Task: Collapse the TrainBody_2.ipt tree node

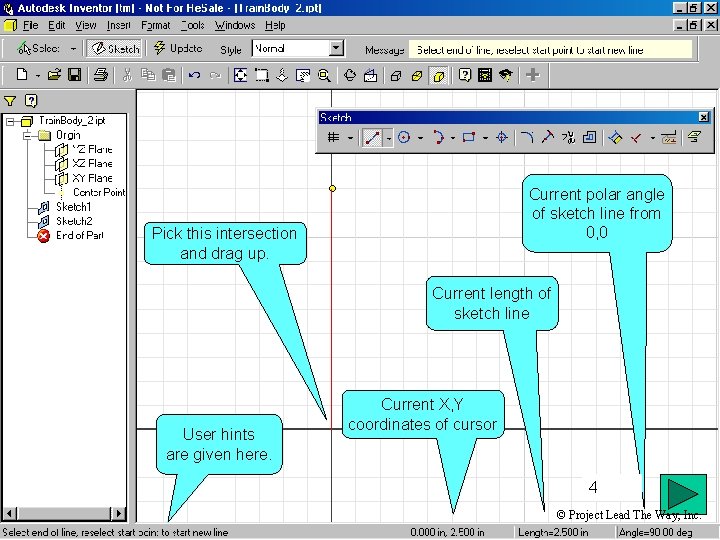Action: pyautogui.click(x=10, y=121)
